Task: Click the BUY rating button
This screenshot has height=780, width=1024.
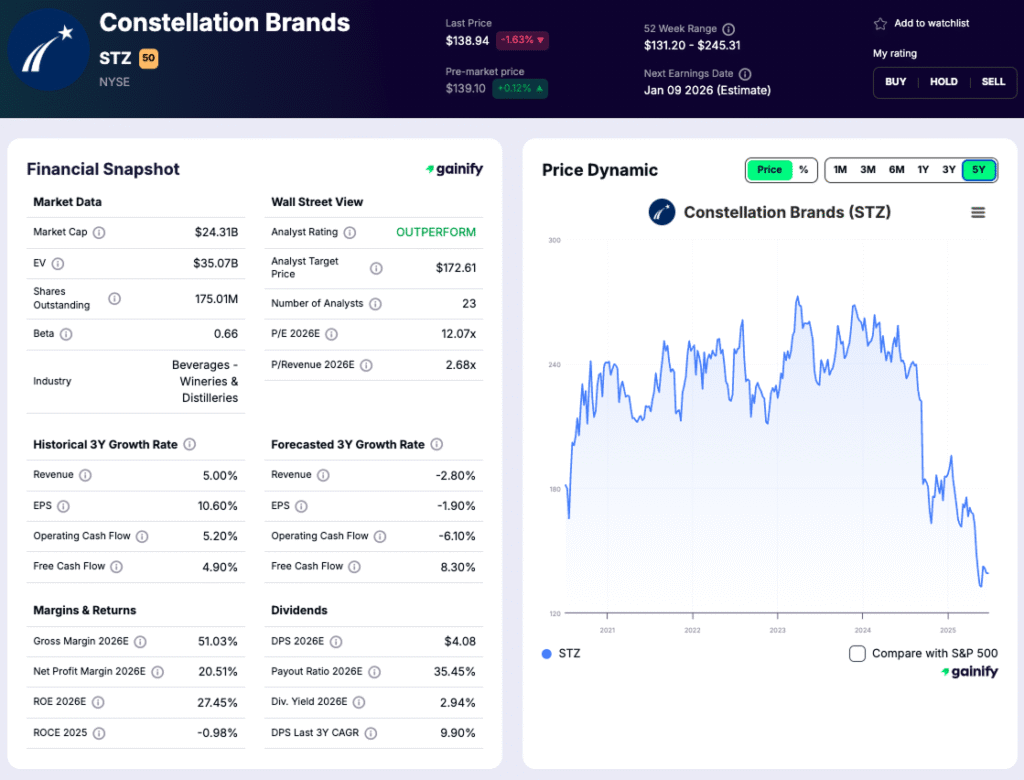Action: pos(895,82)
